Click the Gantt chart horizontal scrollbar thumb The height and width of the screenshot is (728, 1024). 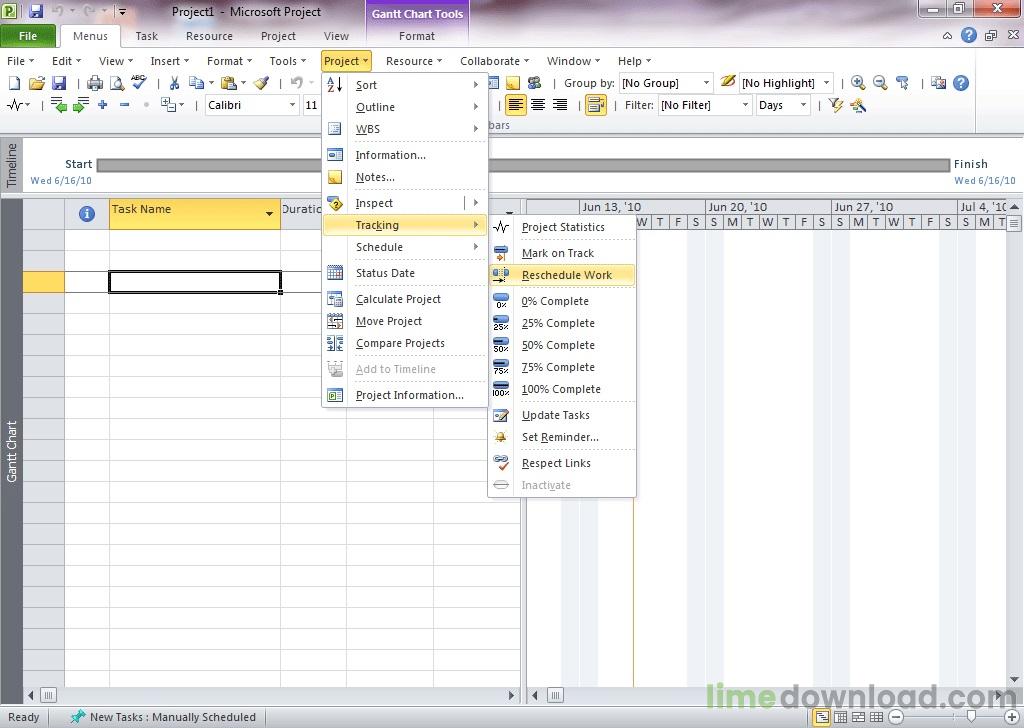(x=555, y=695)
